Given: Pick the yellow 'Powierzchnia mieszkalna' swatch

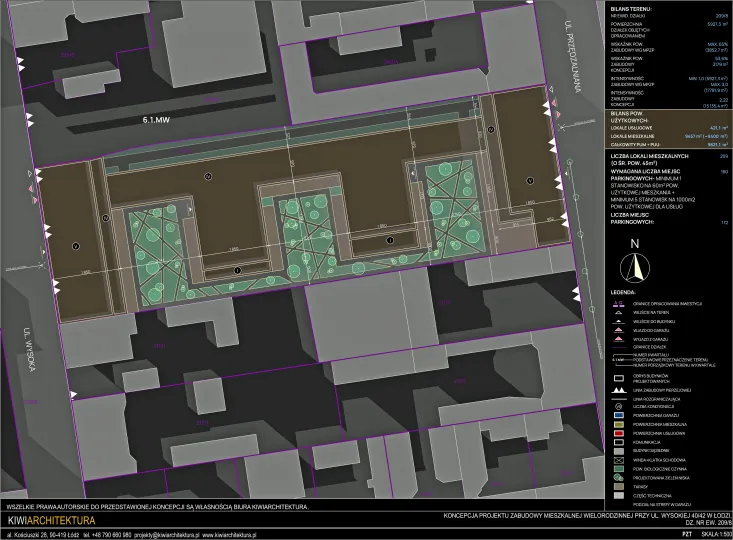Looking at the screenshot, I should (619, 425).
